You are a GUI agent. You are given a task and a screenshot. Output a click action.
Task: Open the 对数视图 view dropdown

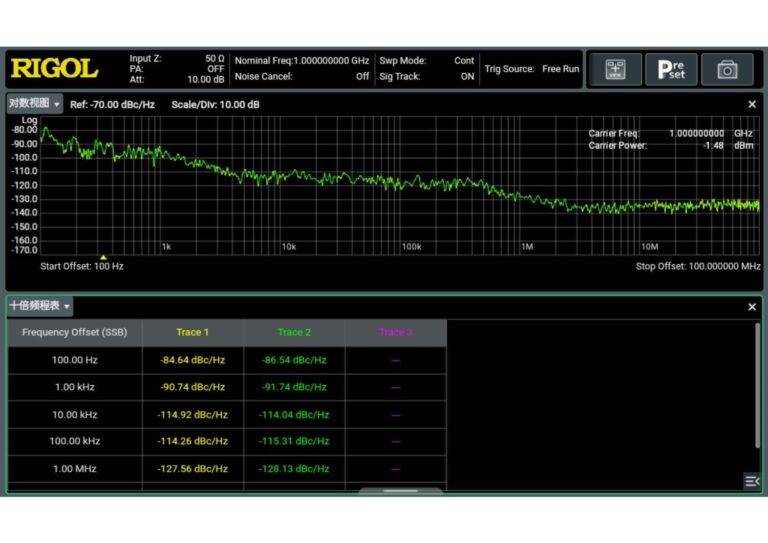click(35, 104)
